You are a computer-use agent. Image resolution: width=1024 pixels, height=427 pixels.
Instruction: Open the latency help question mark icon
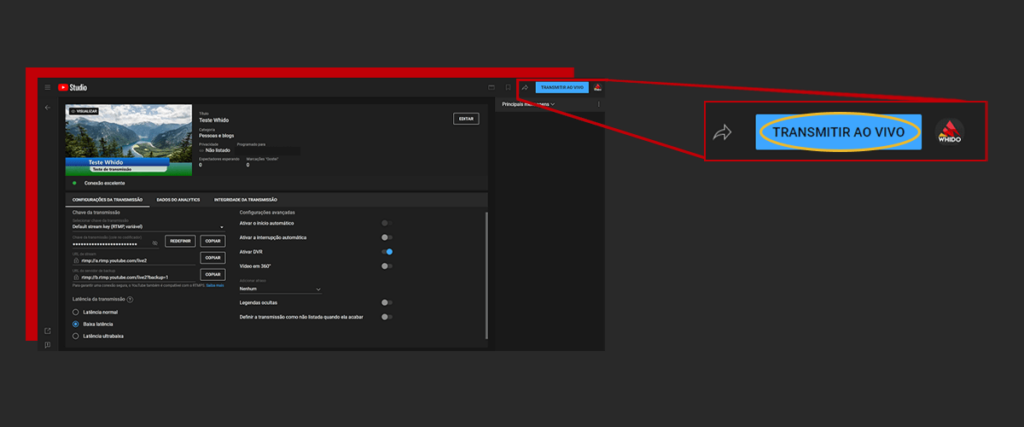coord(130,299)
